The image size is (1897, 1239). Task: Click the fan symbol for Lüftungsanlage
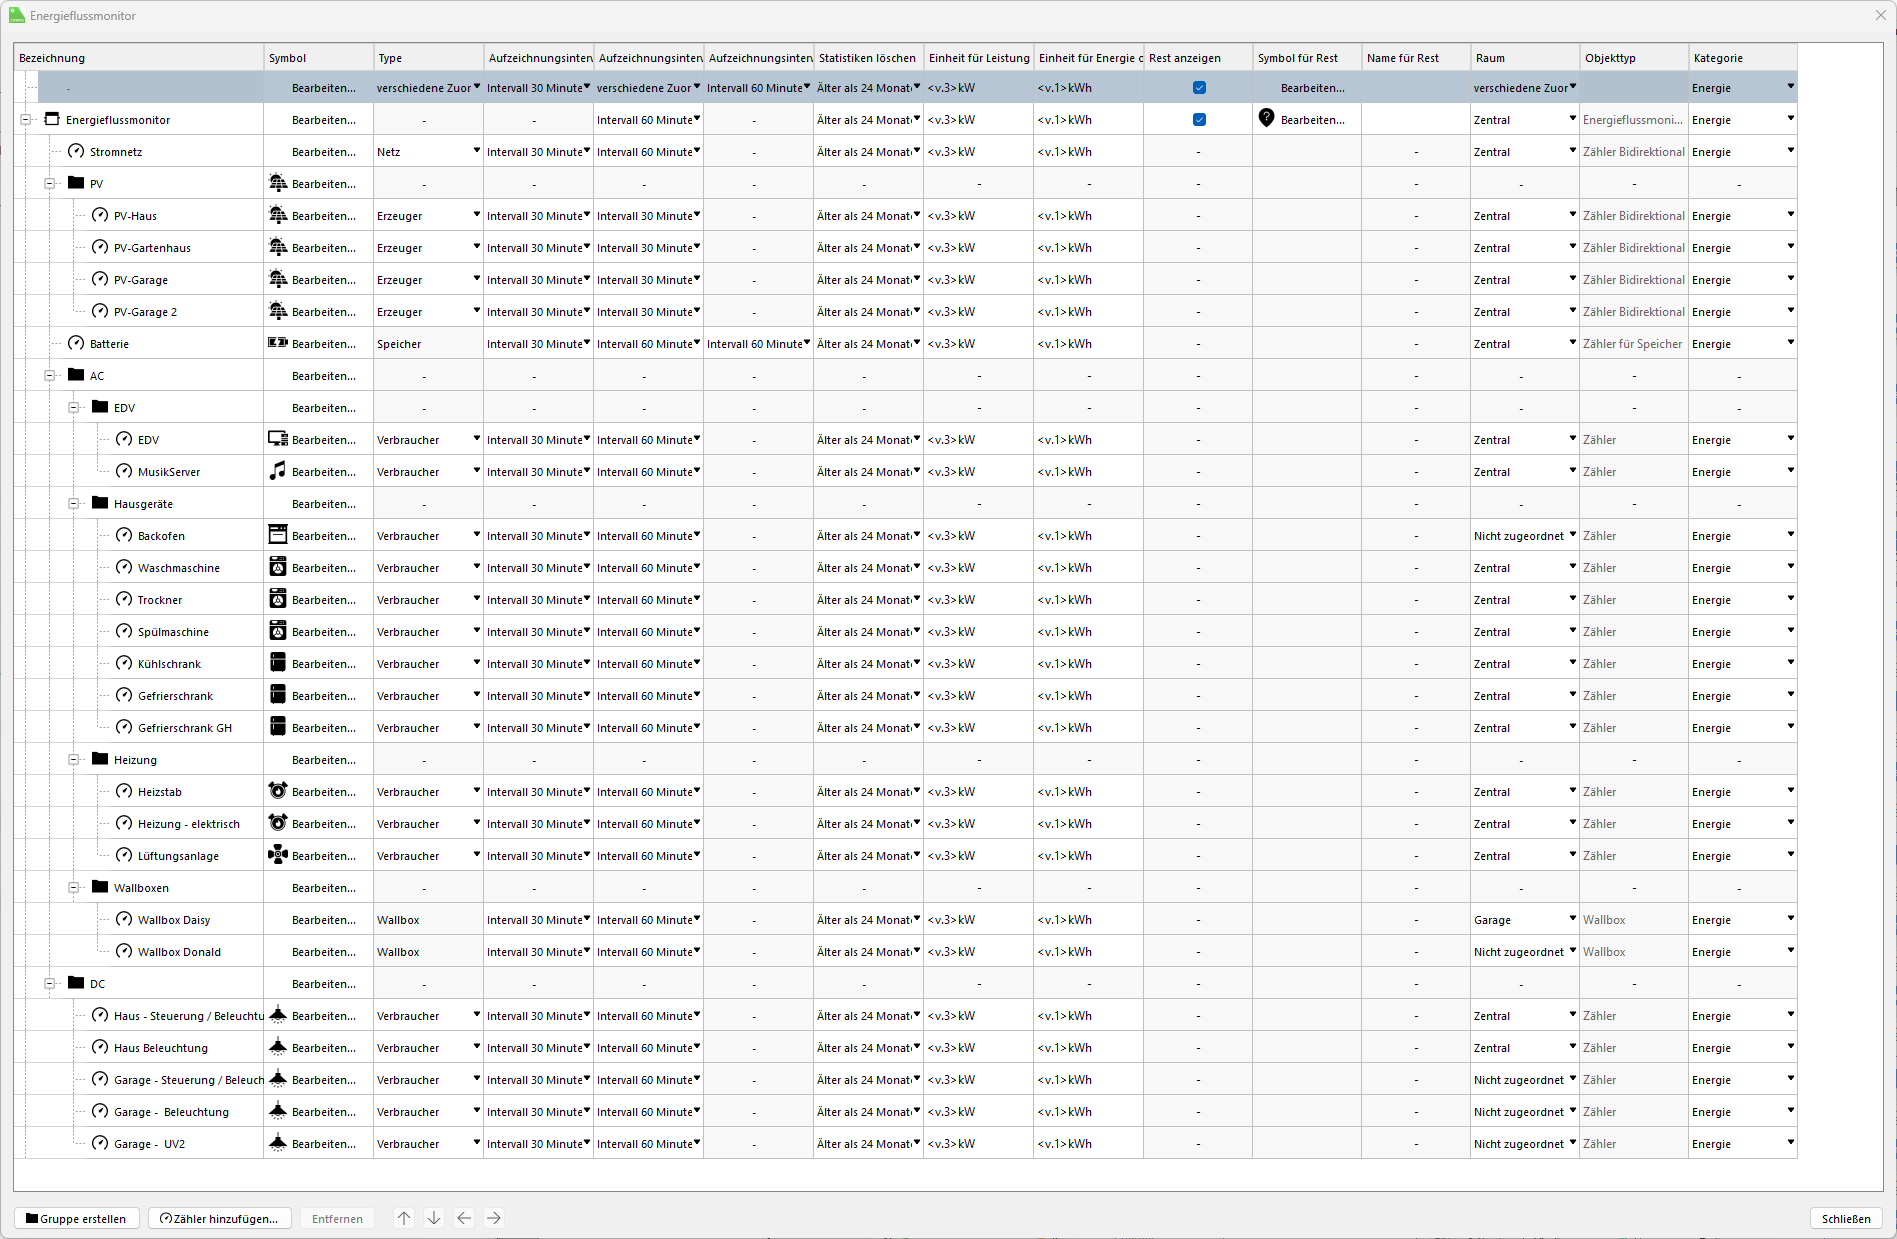pos(278,855)
